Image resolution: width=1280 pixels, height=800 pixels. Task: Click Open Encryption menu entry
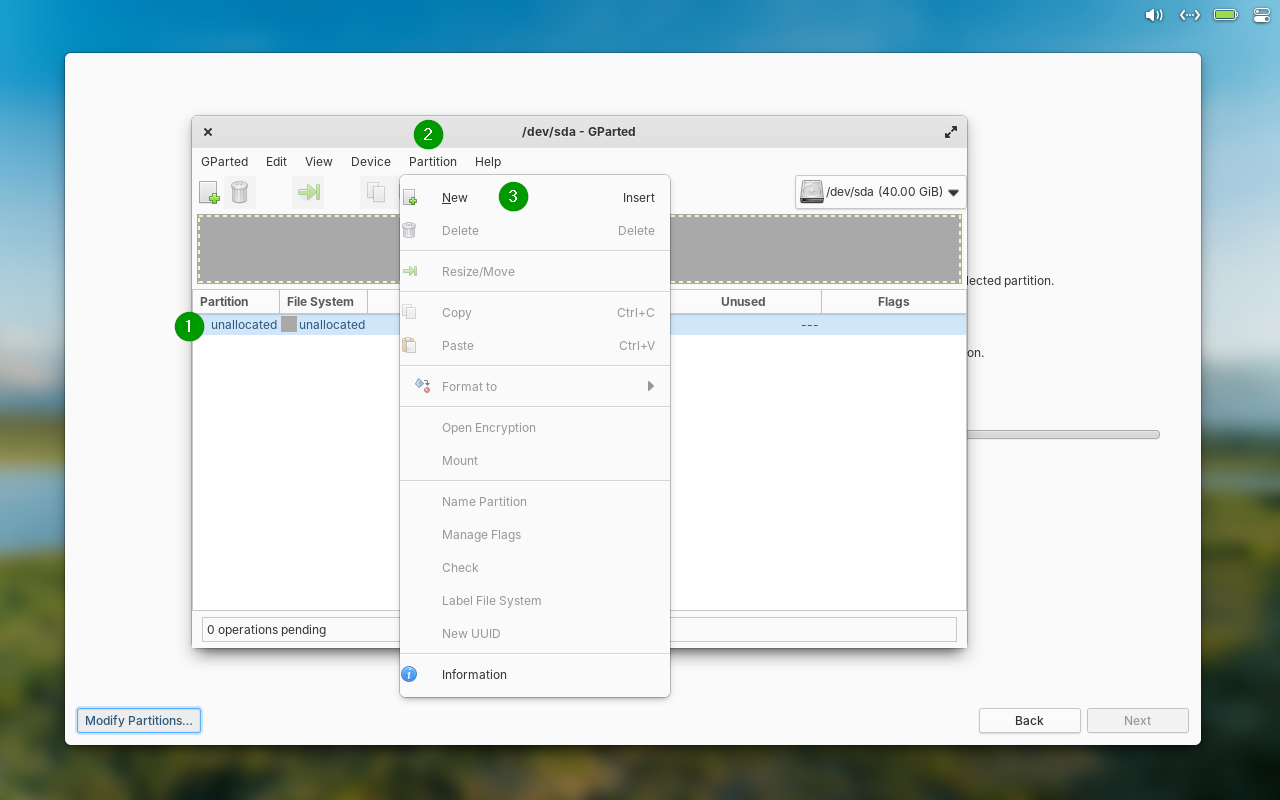coord(535,428)
